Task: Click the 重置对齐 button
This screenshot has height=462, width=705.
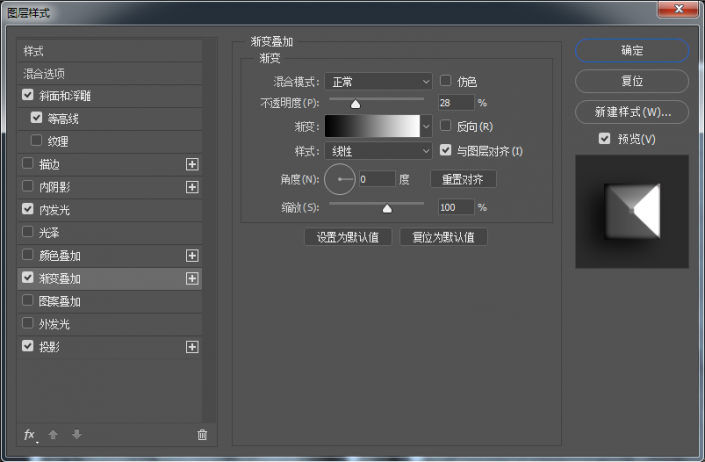Action: (x=463, y=179)
